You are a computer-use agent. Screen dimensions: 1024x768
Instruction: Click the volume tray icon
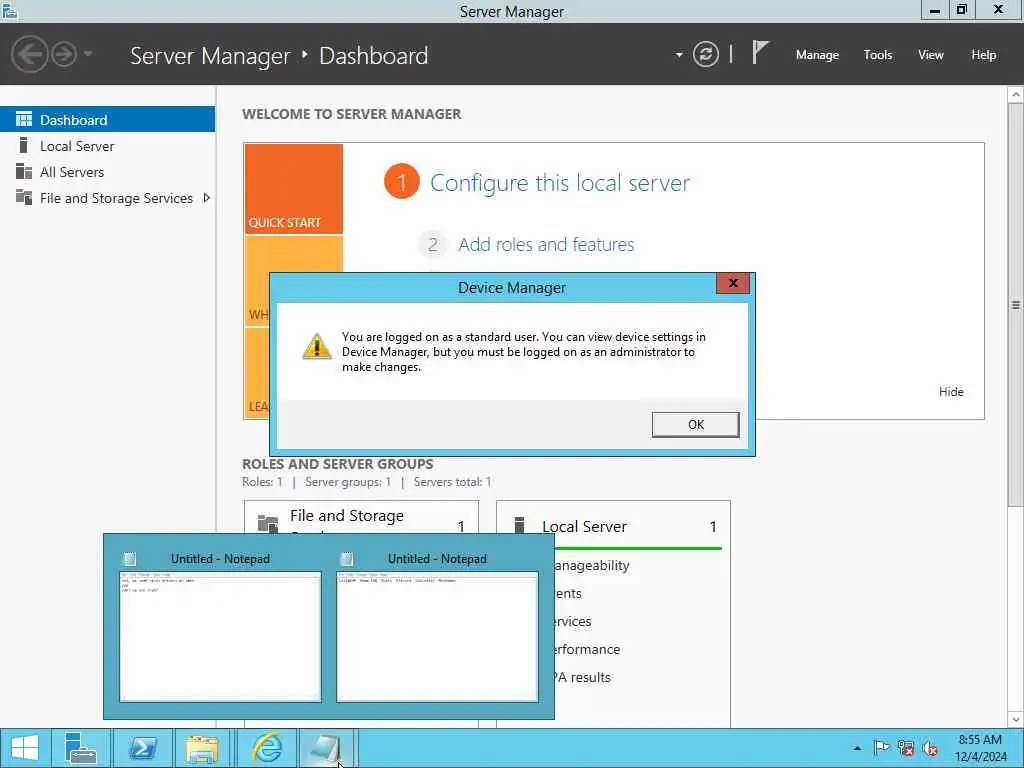click(930, 748)
